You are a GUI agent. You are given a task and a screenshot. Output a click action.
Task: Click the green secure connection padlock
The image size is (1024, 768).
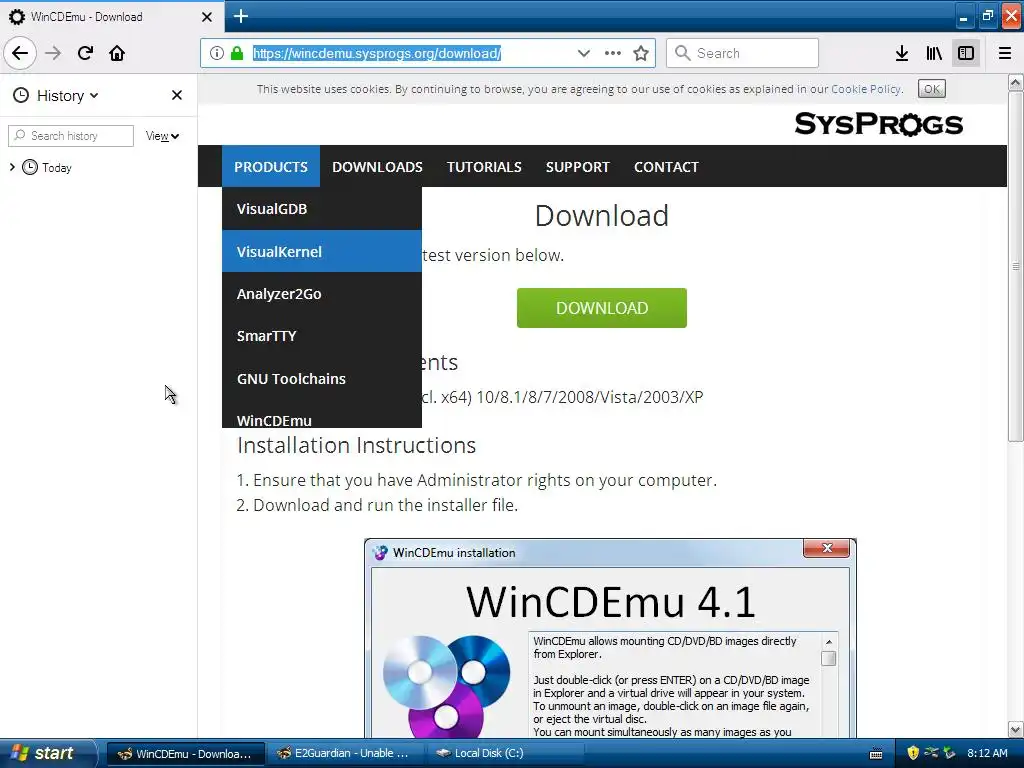(x=237, y=53)
